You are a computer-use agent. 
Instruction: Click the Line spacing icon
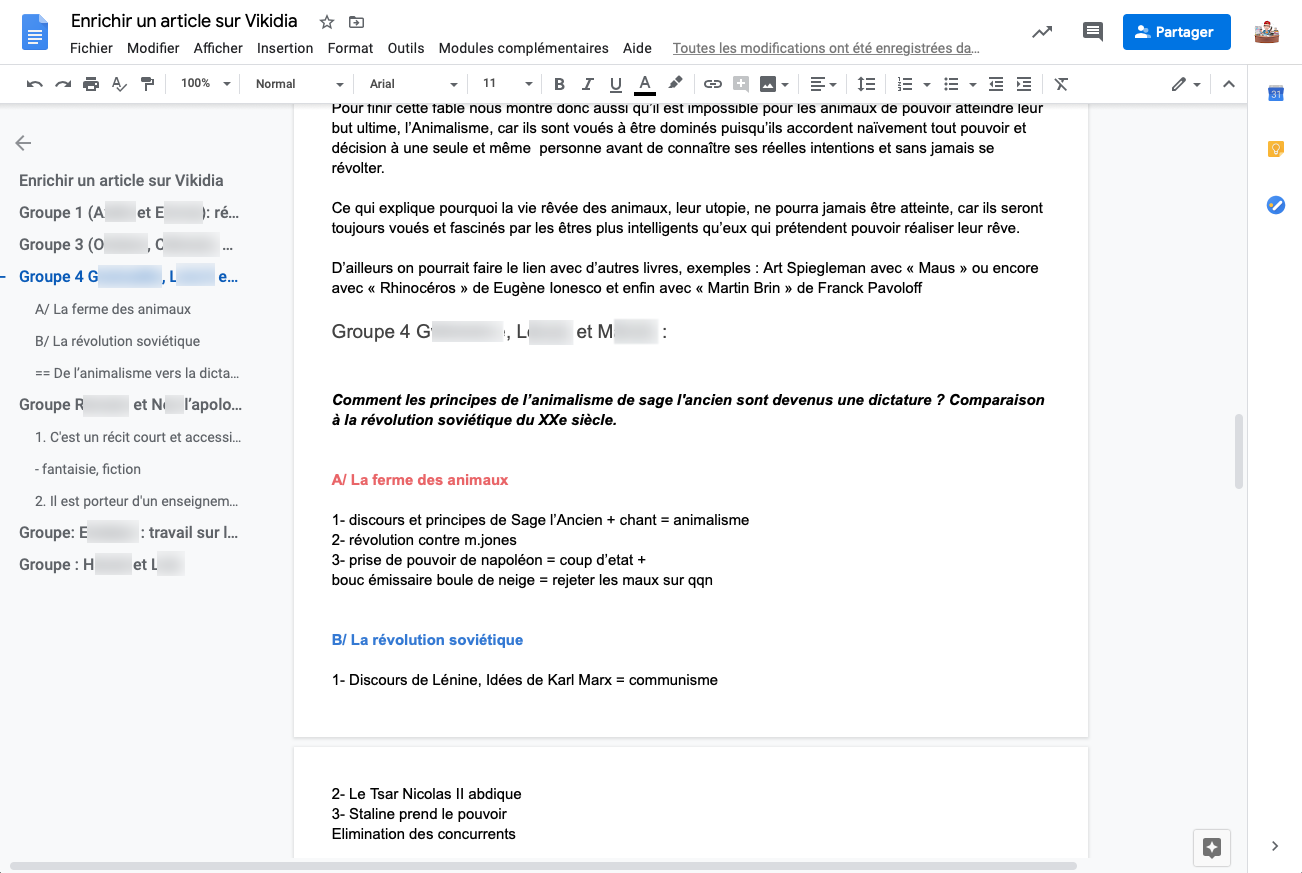pyautogui.click(x=866, y=84)
